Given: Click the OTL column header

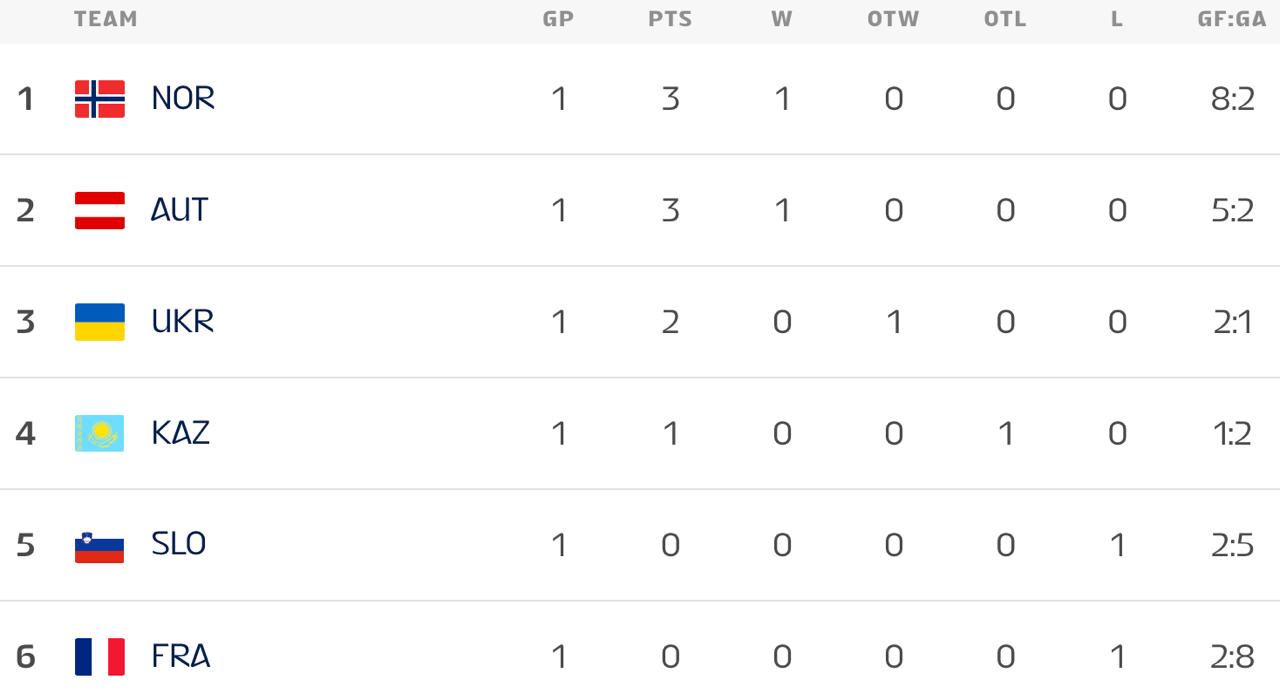Looking at the screenshot, I should (1005, 19).
